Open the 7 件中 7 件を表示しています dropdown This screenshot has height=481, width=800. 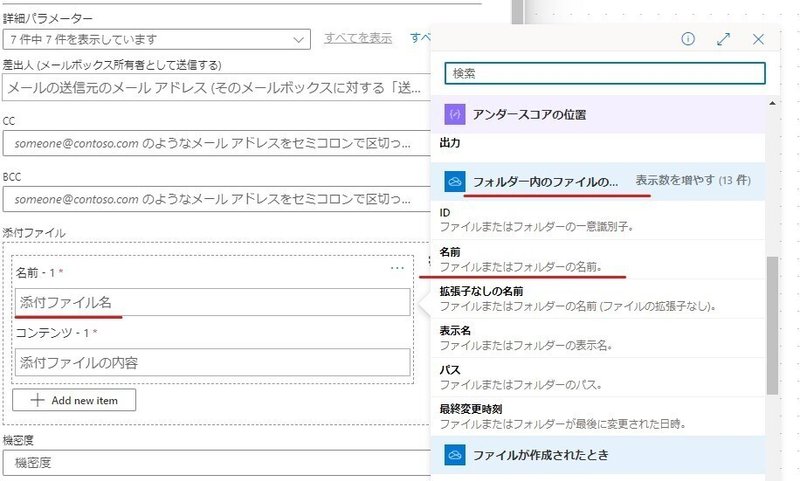point(156,39)
